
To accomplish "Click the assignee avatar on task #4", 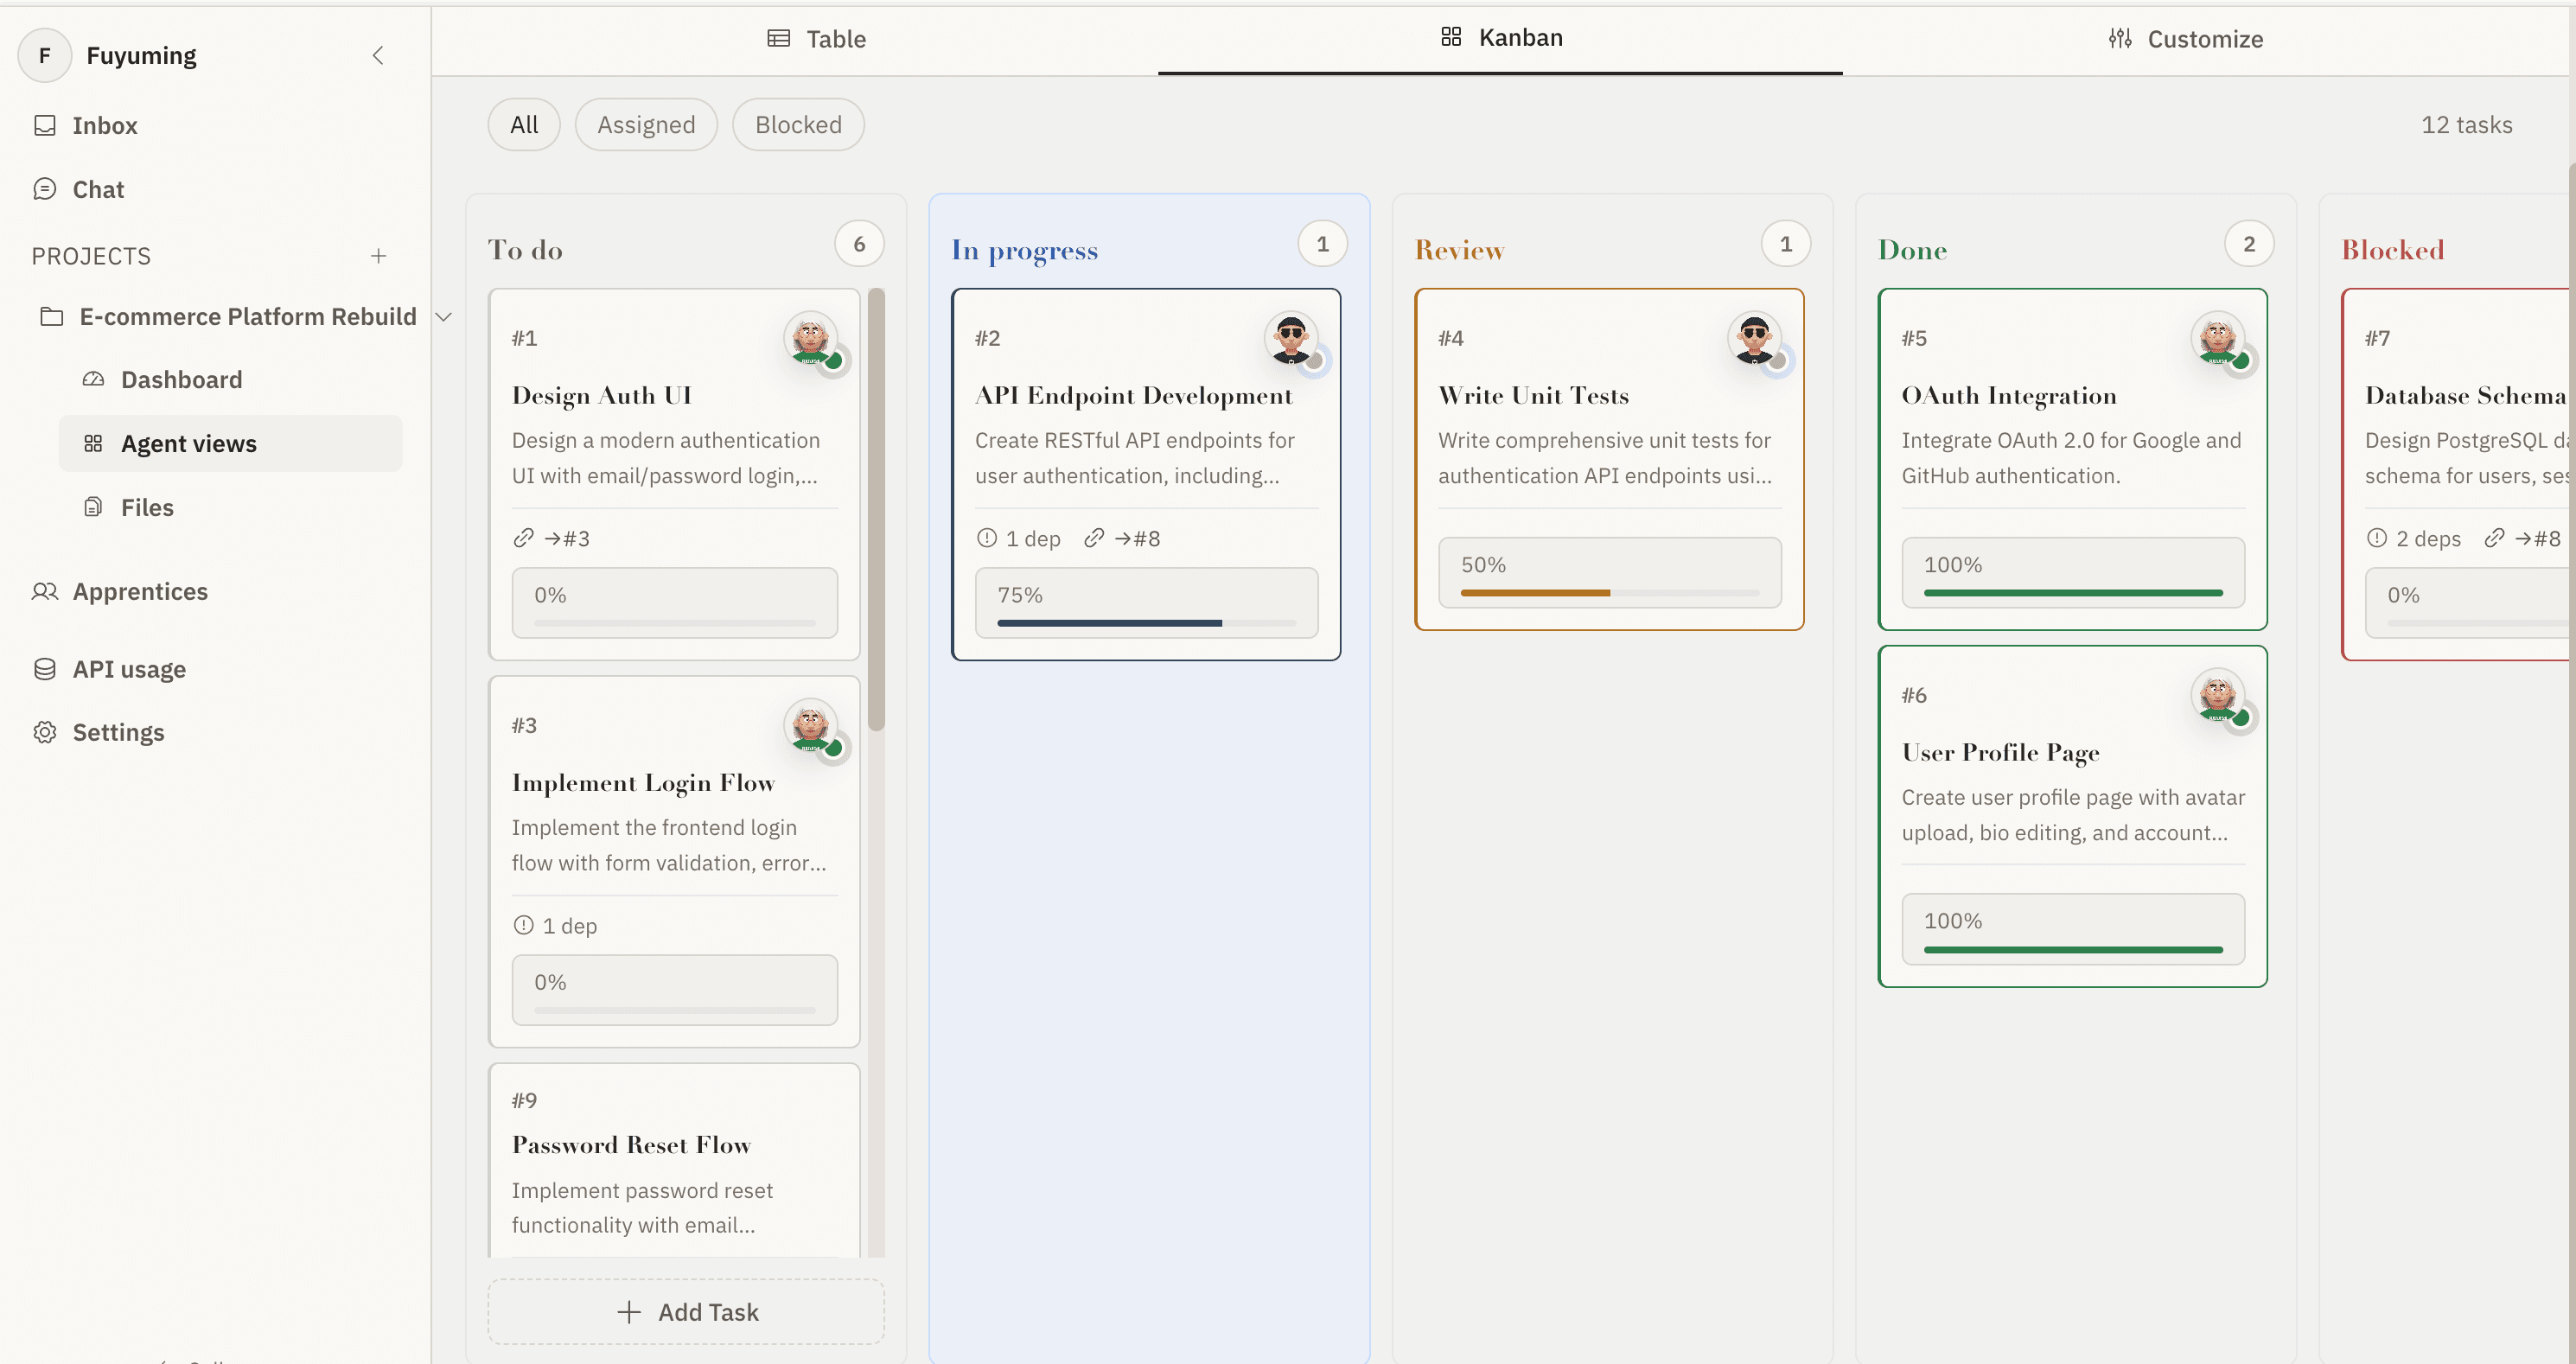I will click(x=1754, y=338).
